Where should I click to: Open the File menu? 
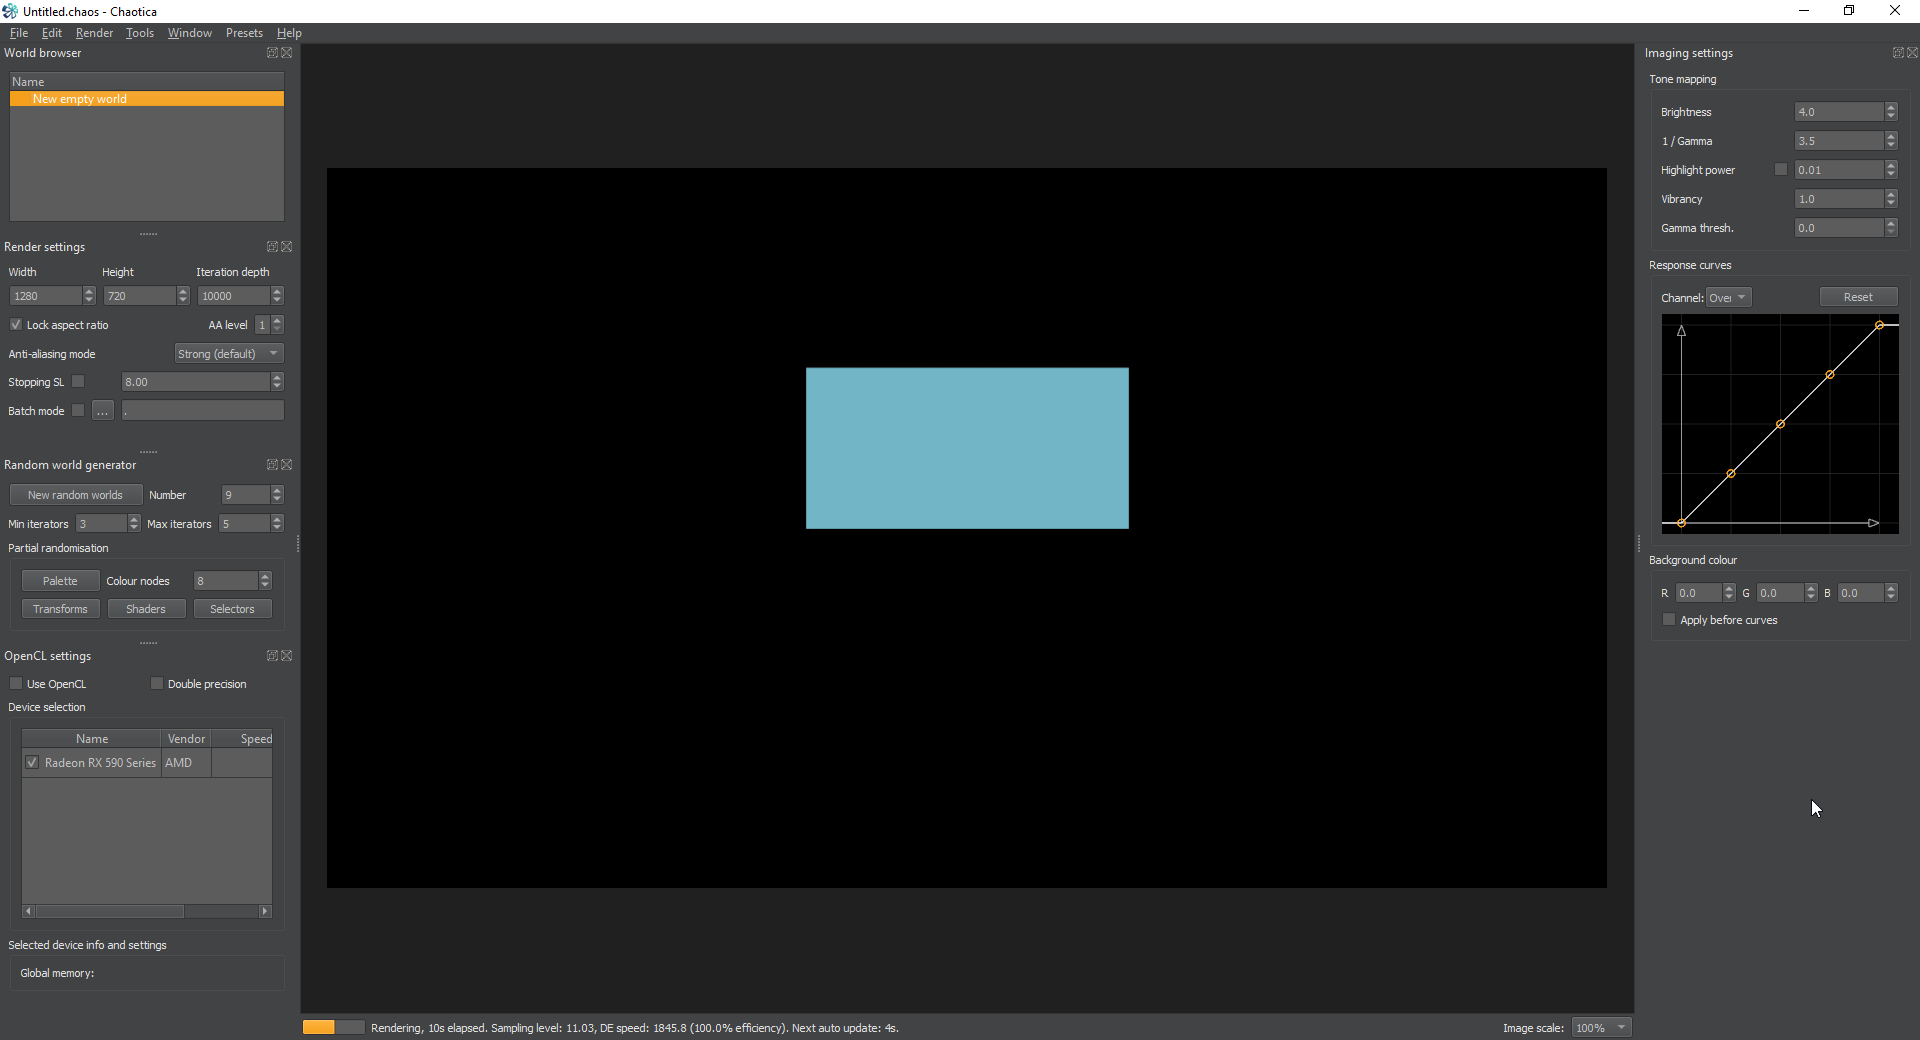click(x=19, y=33)
